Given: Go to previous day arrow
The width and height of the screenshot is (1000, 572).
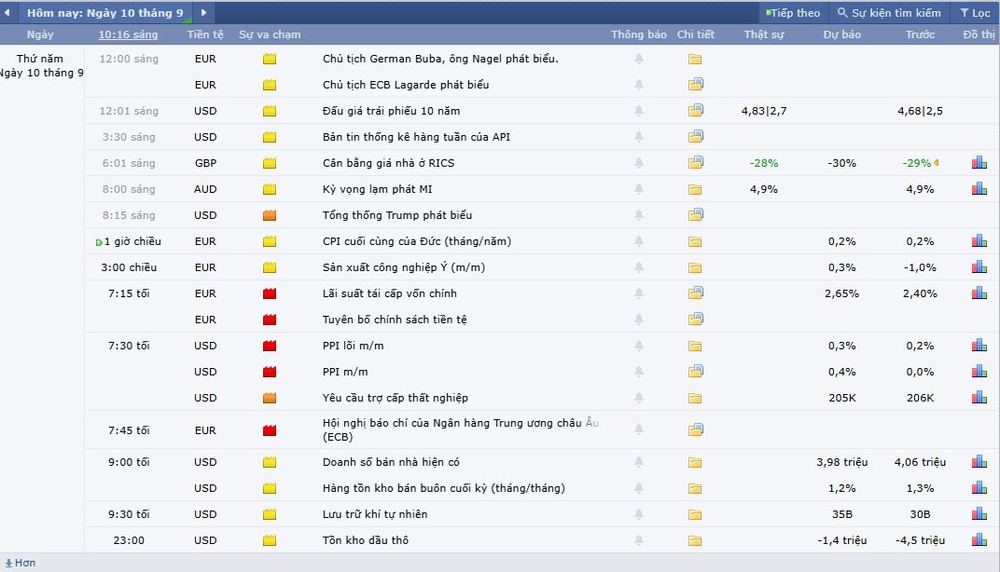Looking at the screenshot, I should pyautogui.click(x=7, y=12).
